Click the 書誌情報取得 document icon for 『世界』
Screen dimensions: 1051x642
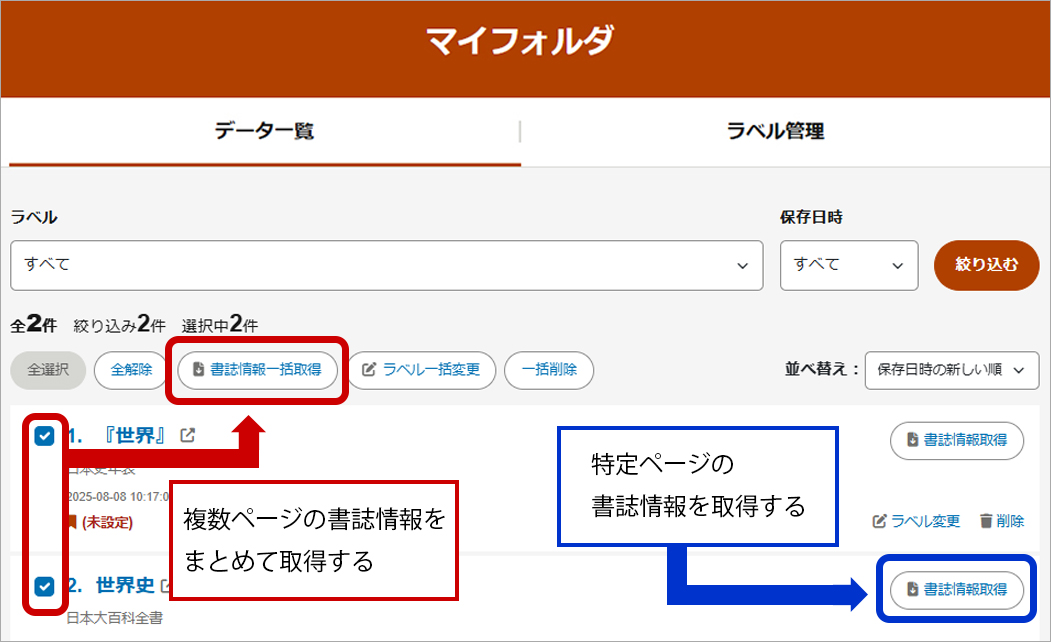(911, 440)
